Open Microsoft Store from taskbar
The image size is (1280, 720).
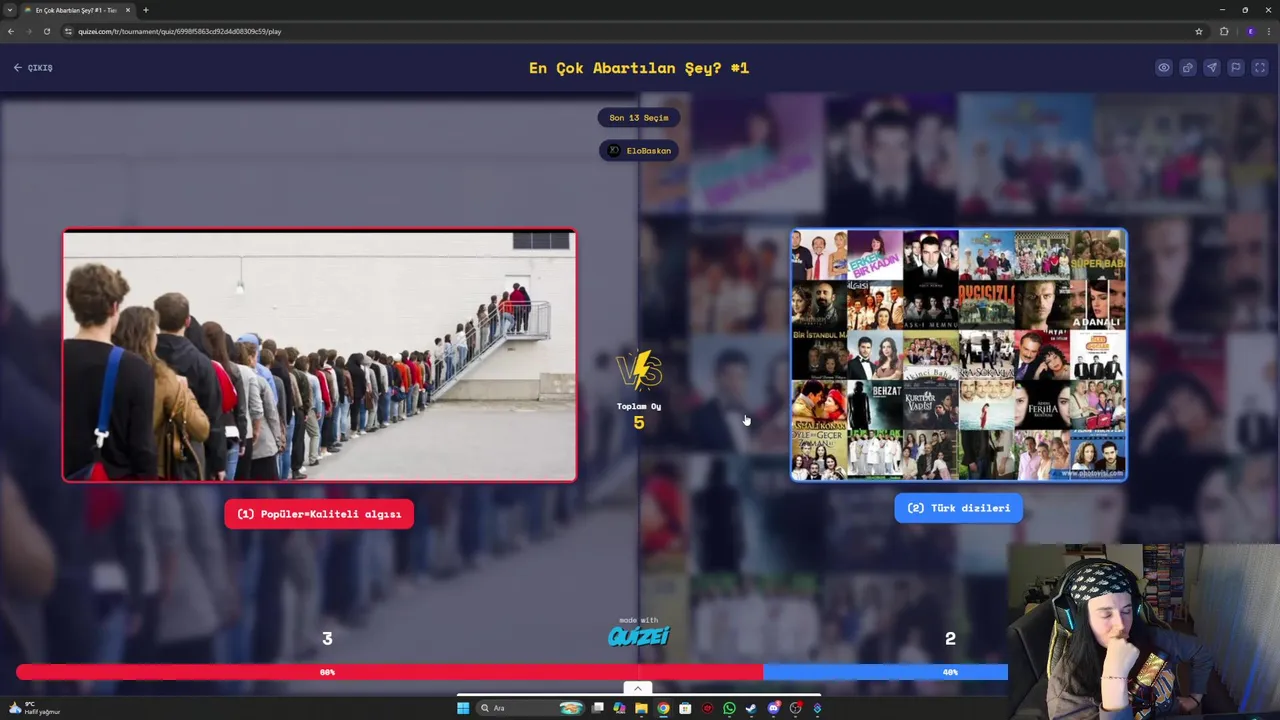685,708
